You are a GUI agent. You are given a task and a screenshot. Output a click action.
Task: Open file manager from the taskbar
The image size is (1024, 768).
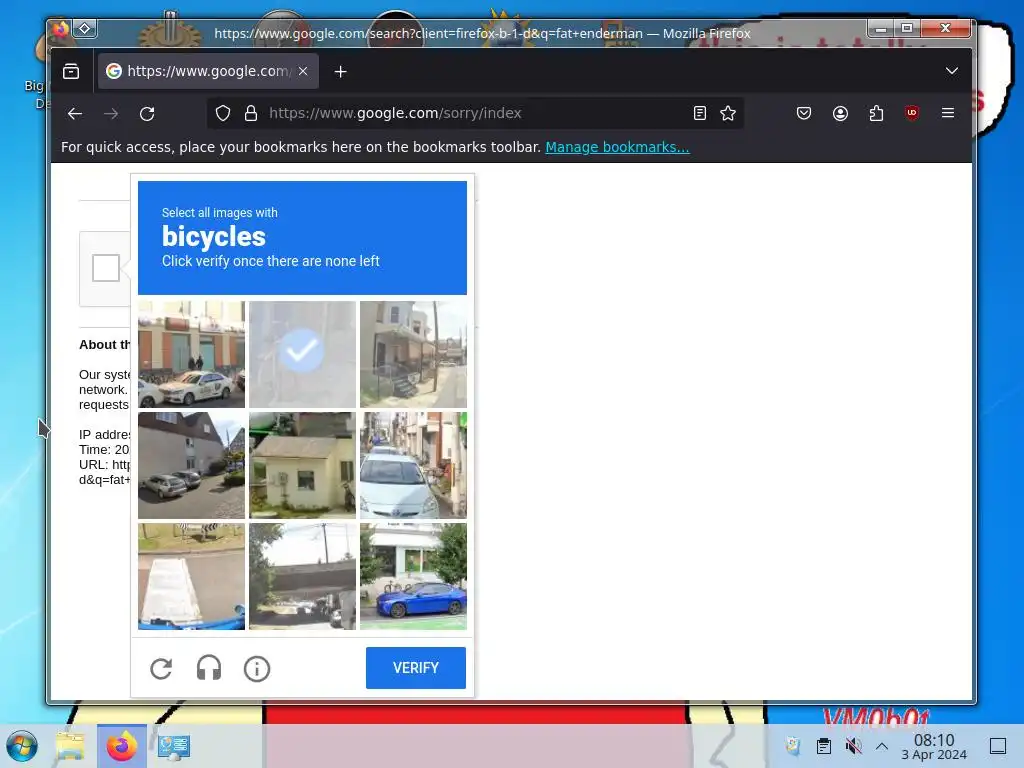[70, 746]
